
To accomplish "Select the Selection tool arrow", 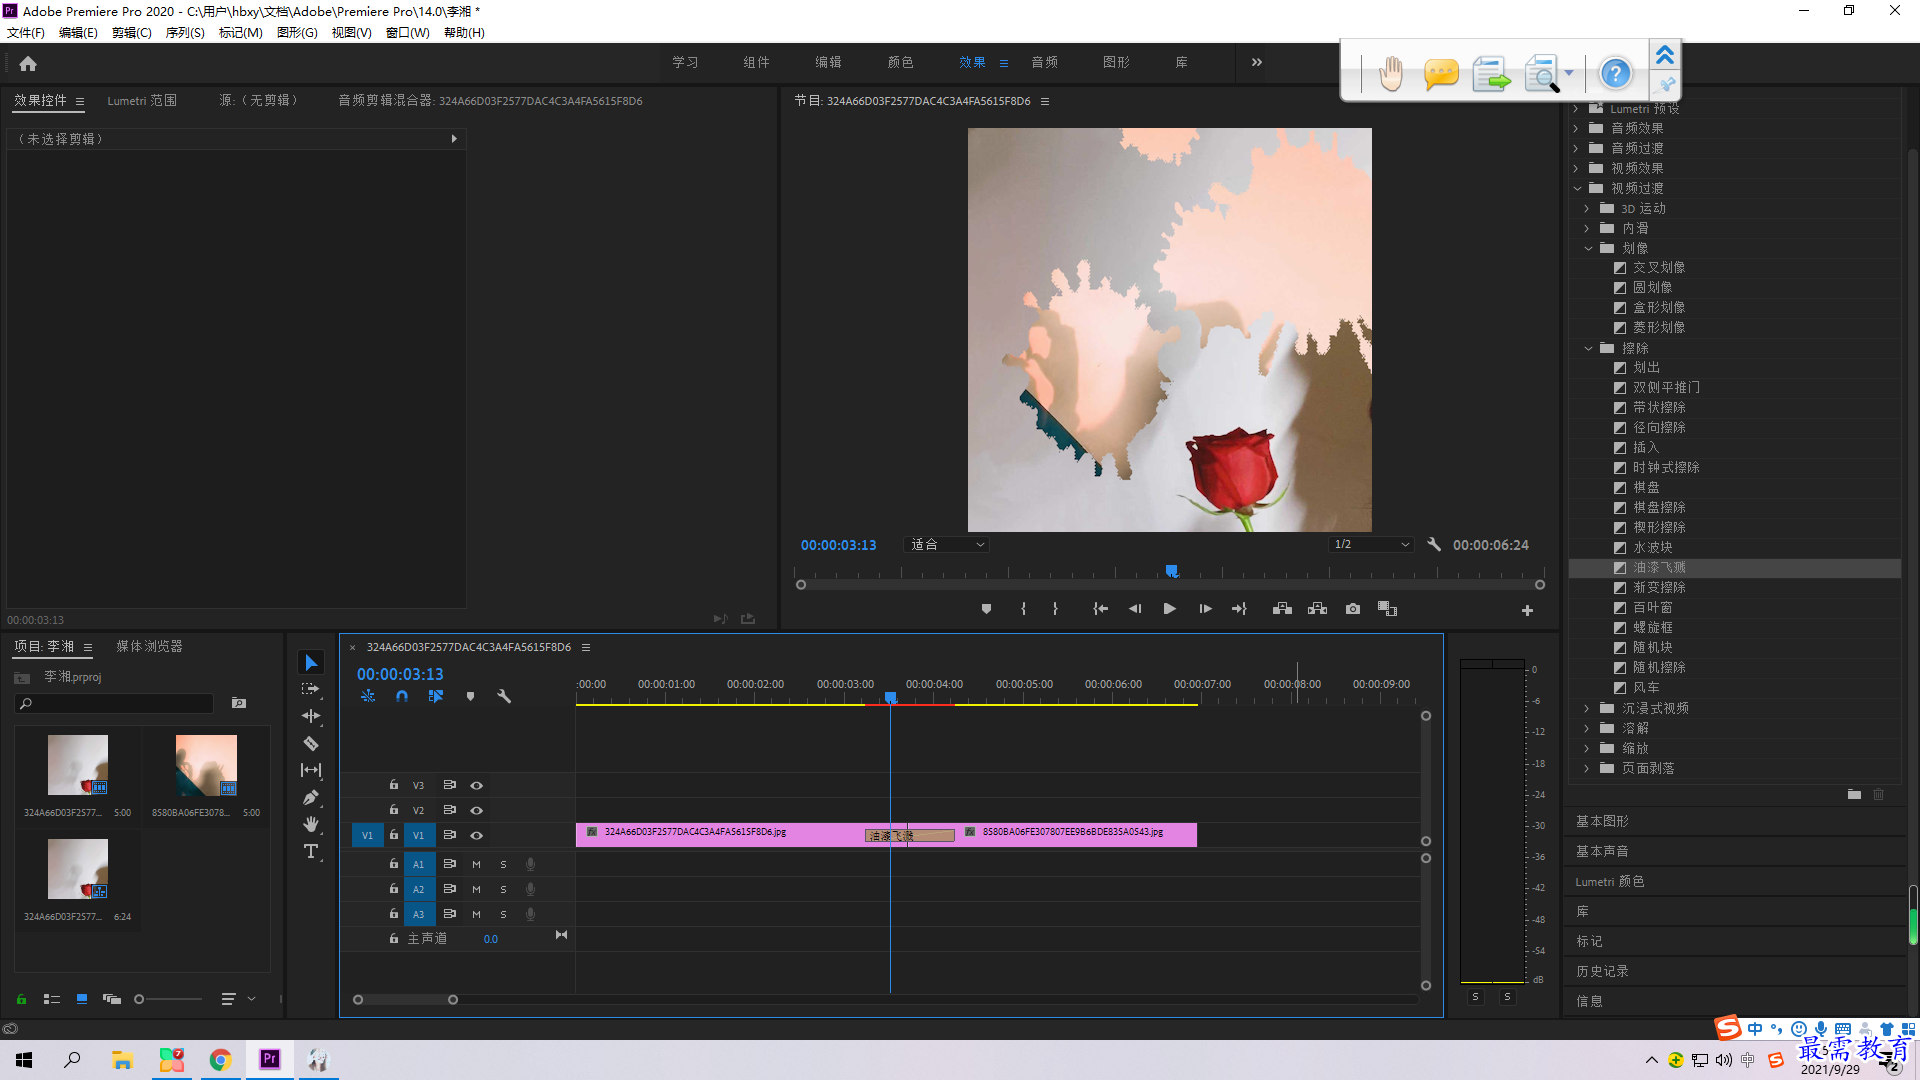I will tap(311, 663).
